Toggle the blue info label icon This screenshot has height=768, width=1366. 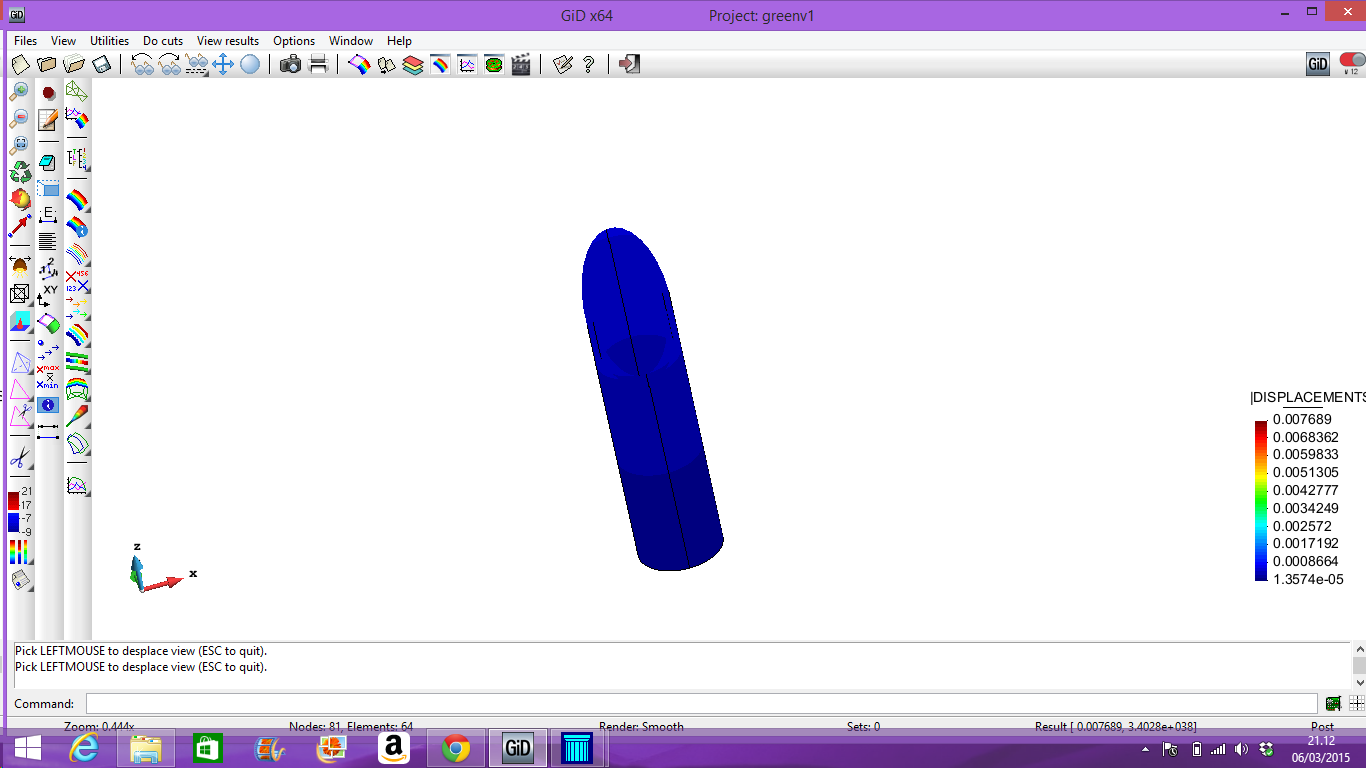click(x=47, y=405)
